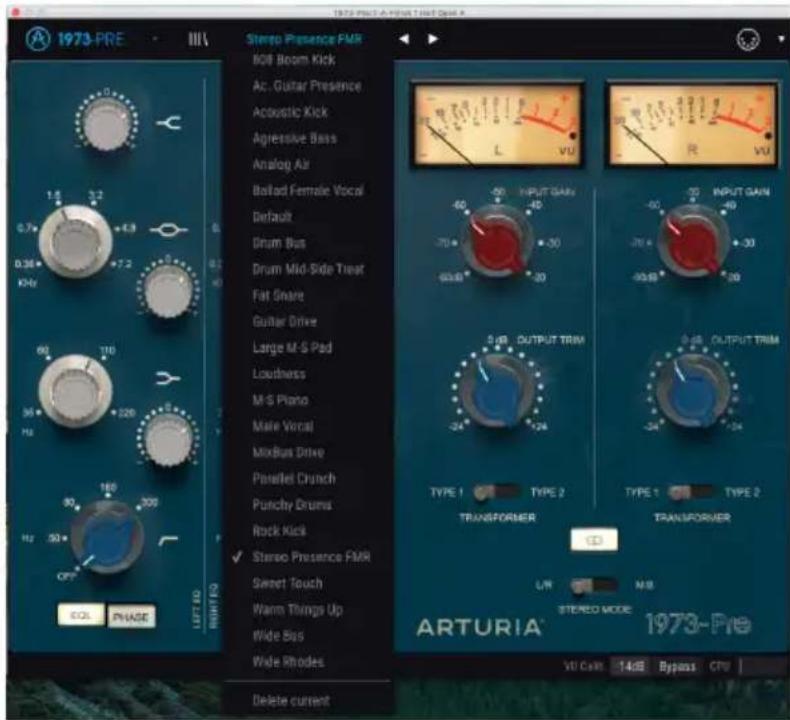Click the left blue Output Trim knob
This screenshot has width=790, height=720.
coord(497,390)
